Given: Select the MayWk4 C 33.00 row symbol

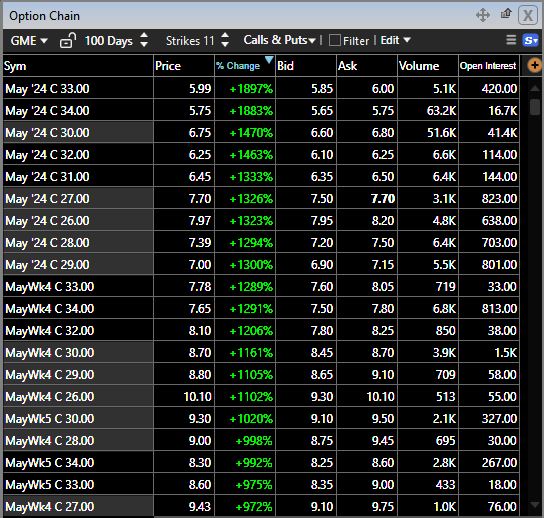Looking at the screenshot, I should 50,287.
